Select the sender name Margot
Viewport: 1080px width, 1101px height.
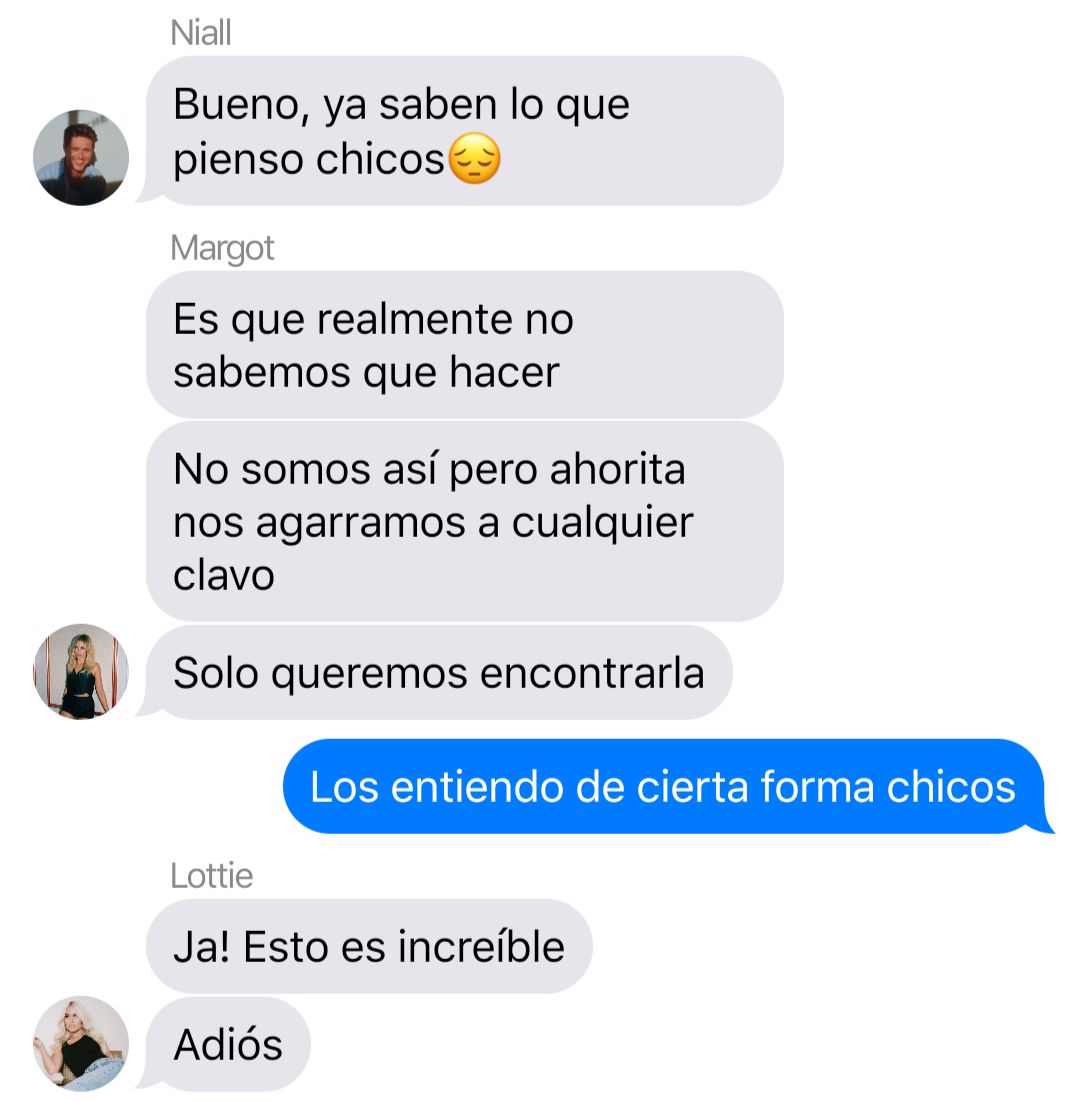point(222,248)
